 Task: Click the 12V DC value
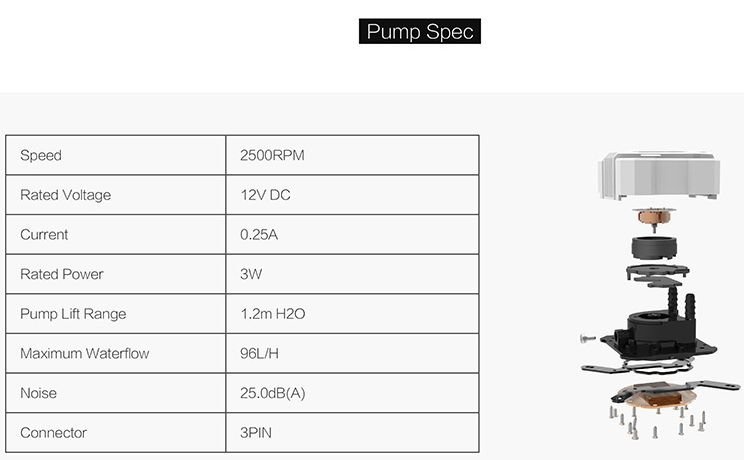[265, 195]
